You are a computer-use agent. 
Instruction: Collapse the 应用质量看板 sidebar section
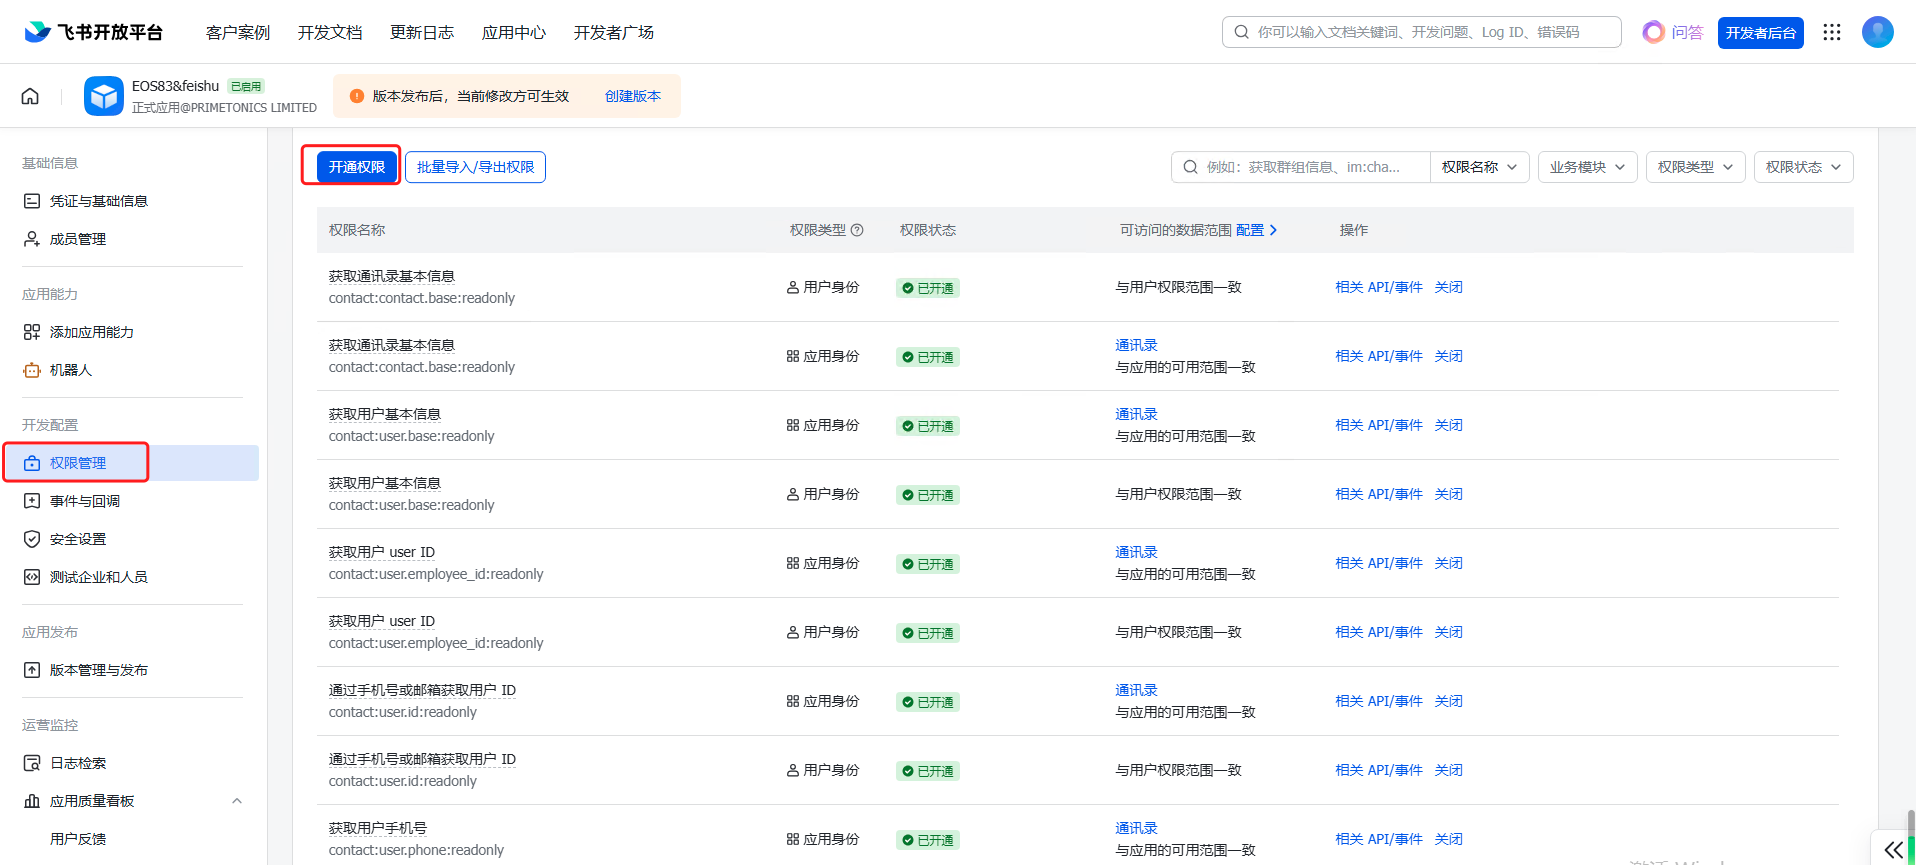coord(237,801)
